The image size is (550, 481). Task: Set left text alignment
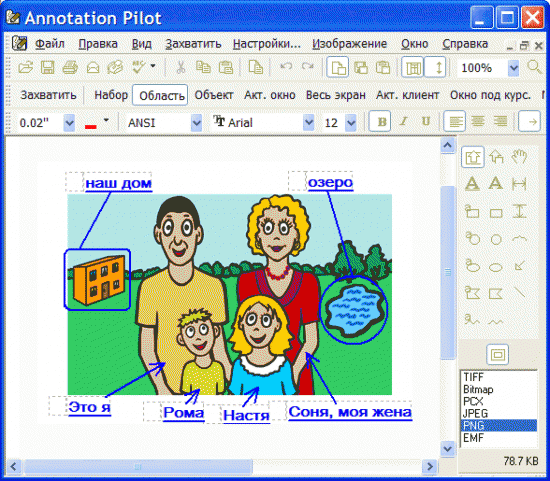455,122
